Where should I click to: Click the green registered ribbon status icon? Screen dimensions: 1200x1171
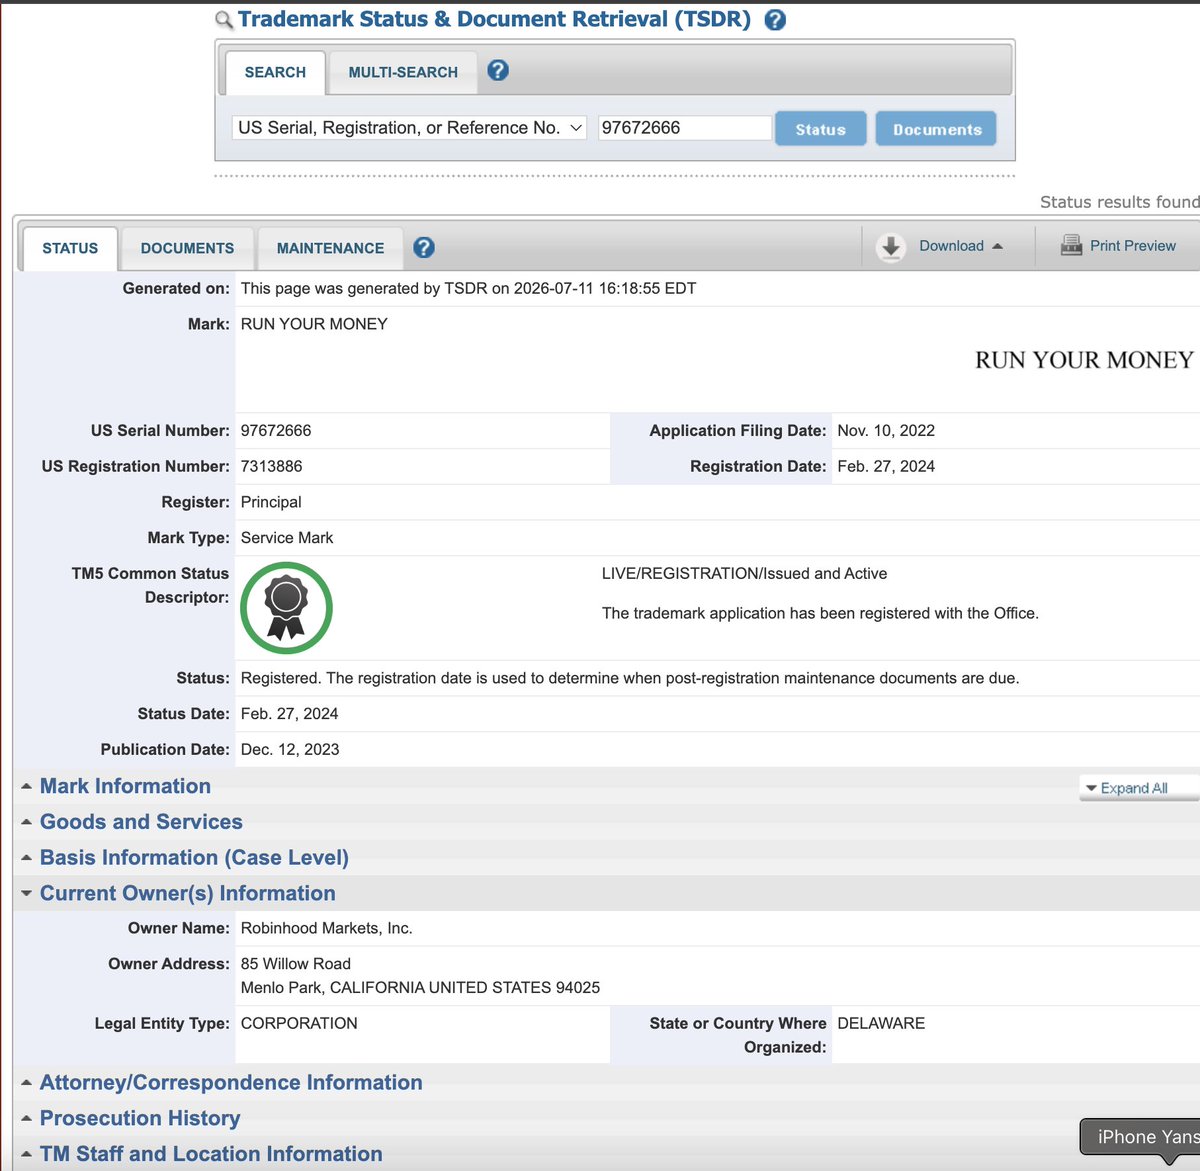click(286, 608)
